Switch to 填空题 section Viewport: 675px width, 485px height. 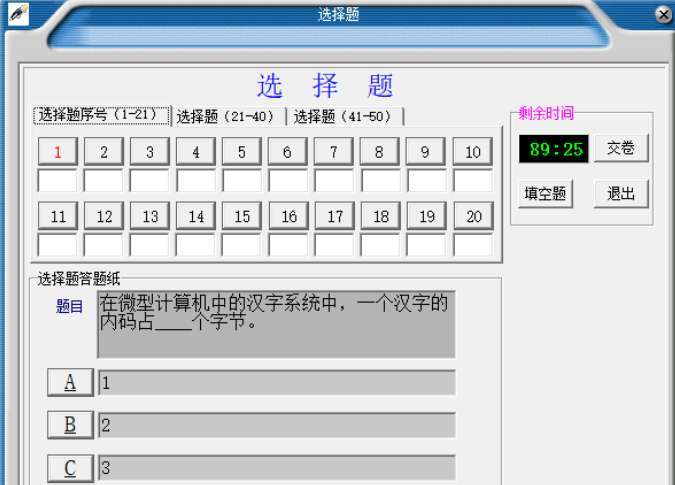(x=545, y=193)
